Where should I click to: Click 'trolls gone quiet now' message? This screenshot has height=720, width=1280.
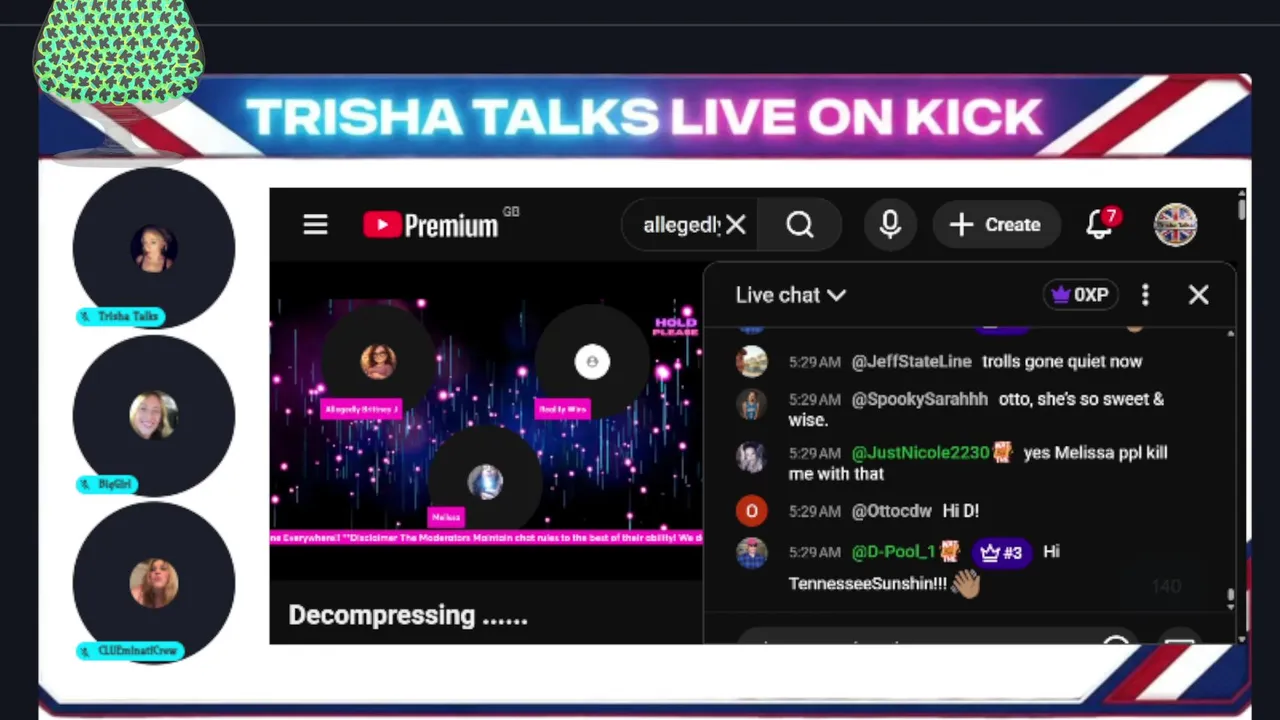1062,362
